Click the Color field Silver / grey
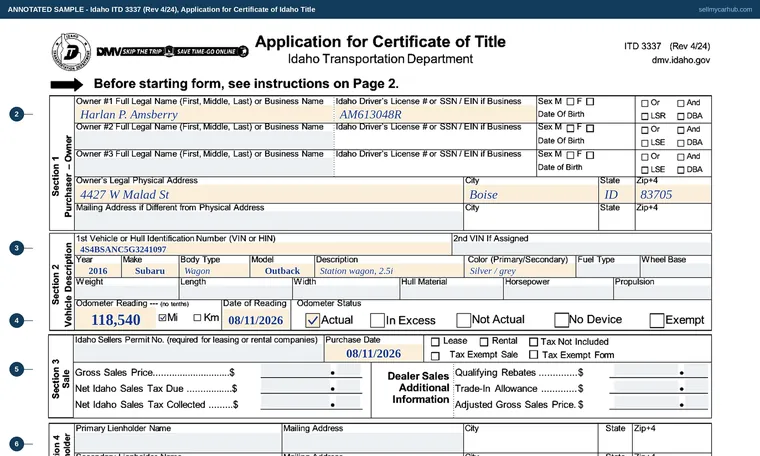The height and width of the screenshot is (456, 760). click(x=520, y=270)
